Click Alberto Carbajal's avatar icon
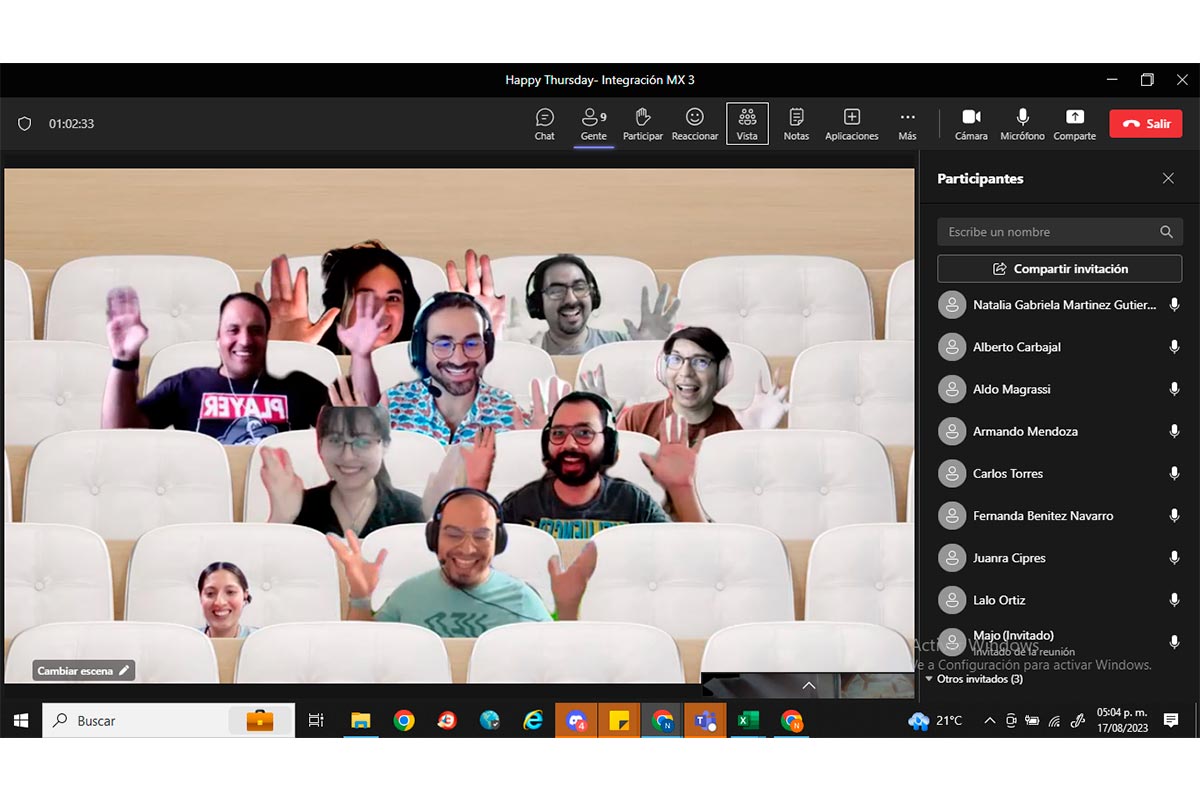Viewport: 1200px width, 800px height. coord(952,347)
